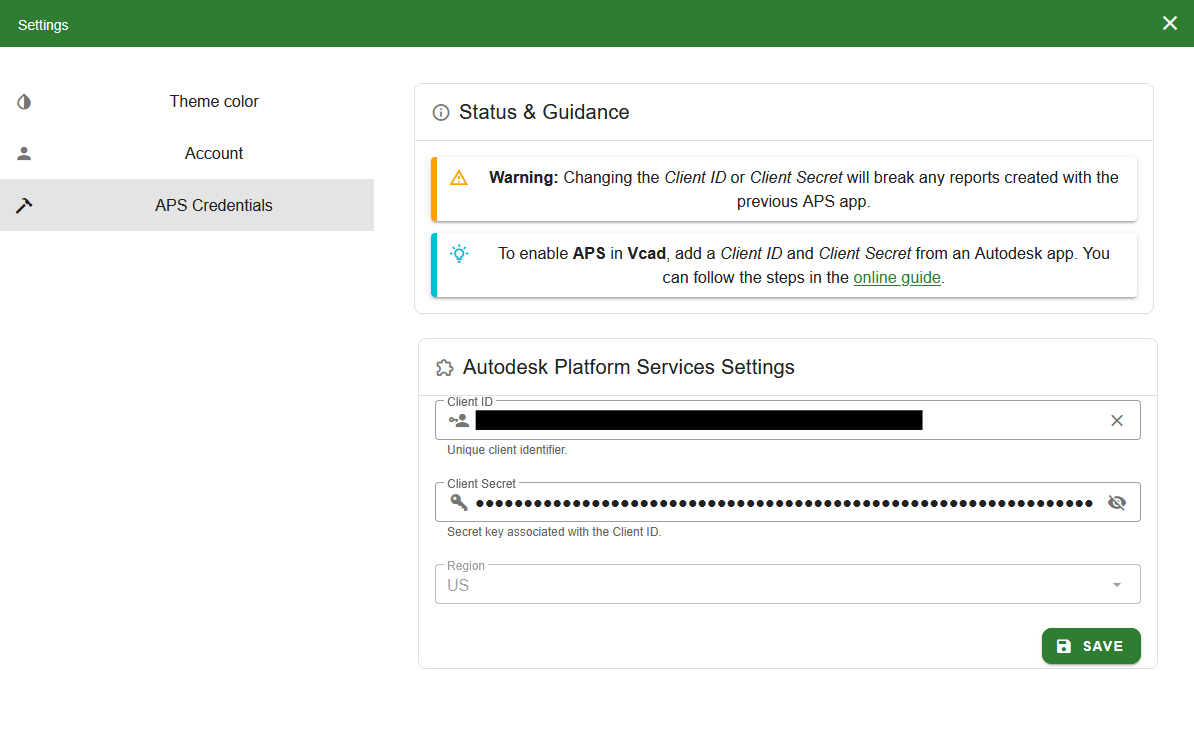
Task: Select APS Credentials in sidebar
Action: pos(214,206)
